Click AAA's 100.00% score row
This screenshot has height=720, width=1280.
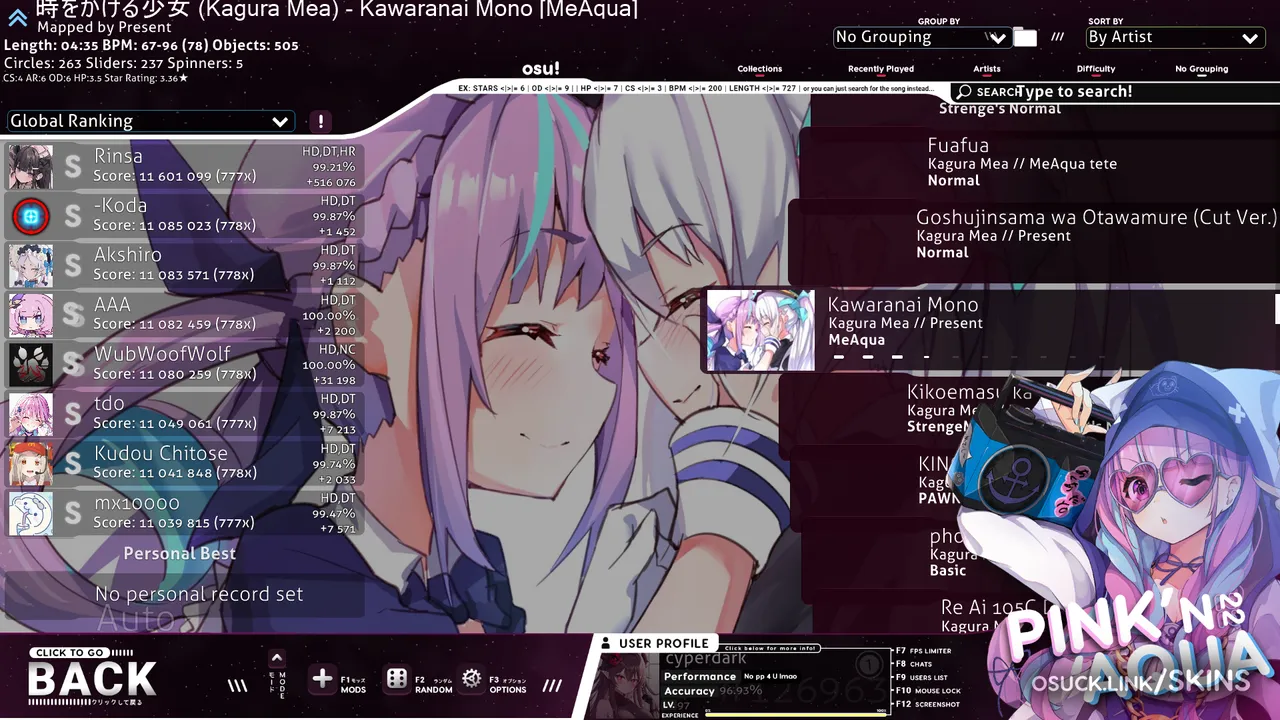(185, 315)
